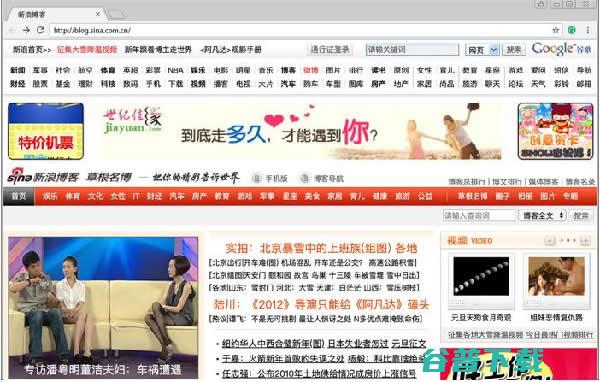Open the 专访潘粤明董洁夫妇 featured photo
The width and height of the screenshot is (600, 382).
click(103, 308)
